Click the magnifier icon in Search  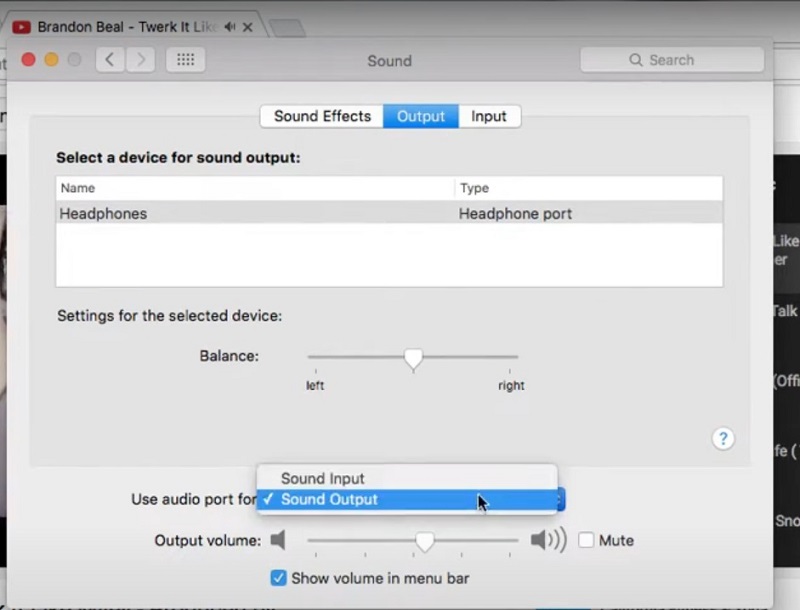click(636, 60)
